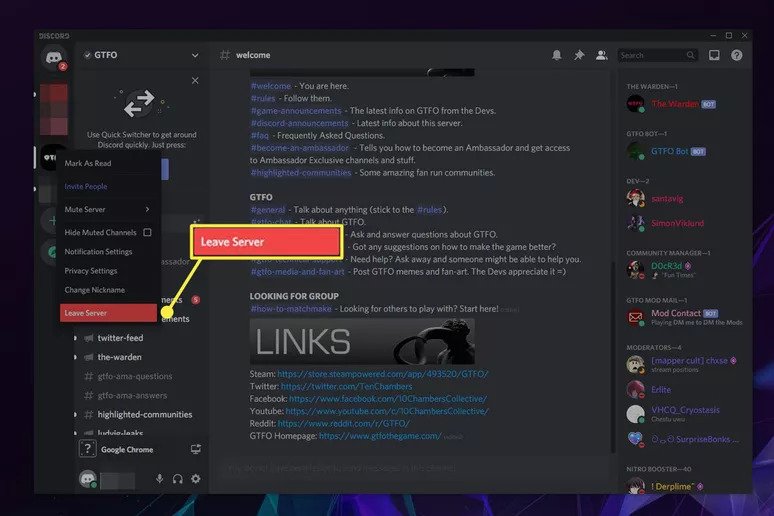Open help question mark icon

pyautogui.click(x=736, y=55)
